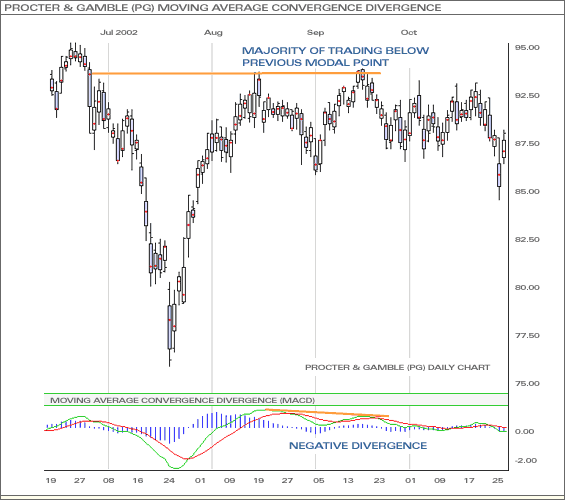Click the 'MAJORITY OF TRADING BELOW' annotation line

click(x=335, y=50)
